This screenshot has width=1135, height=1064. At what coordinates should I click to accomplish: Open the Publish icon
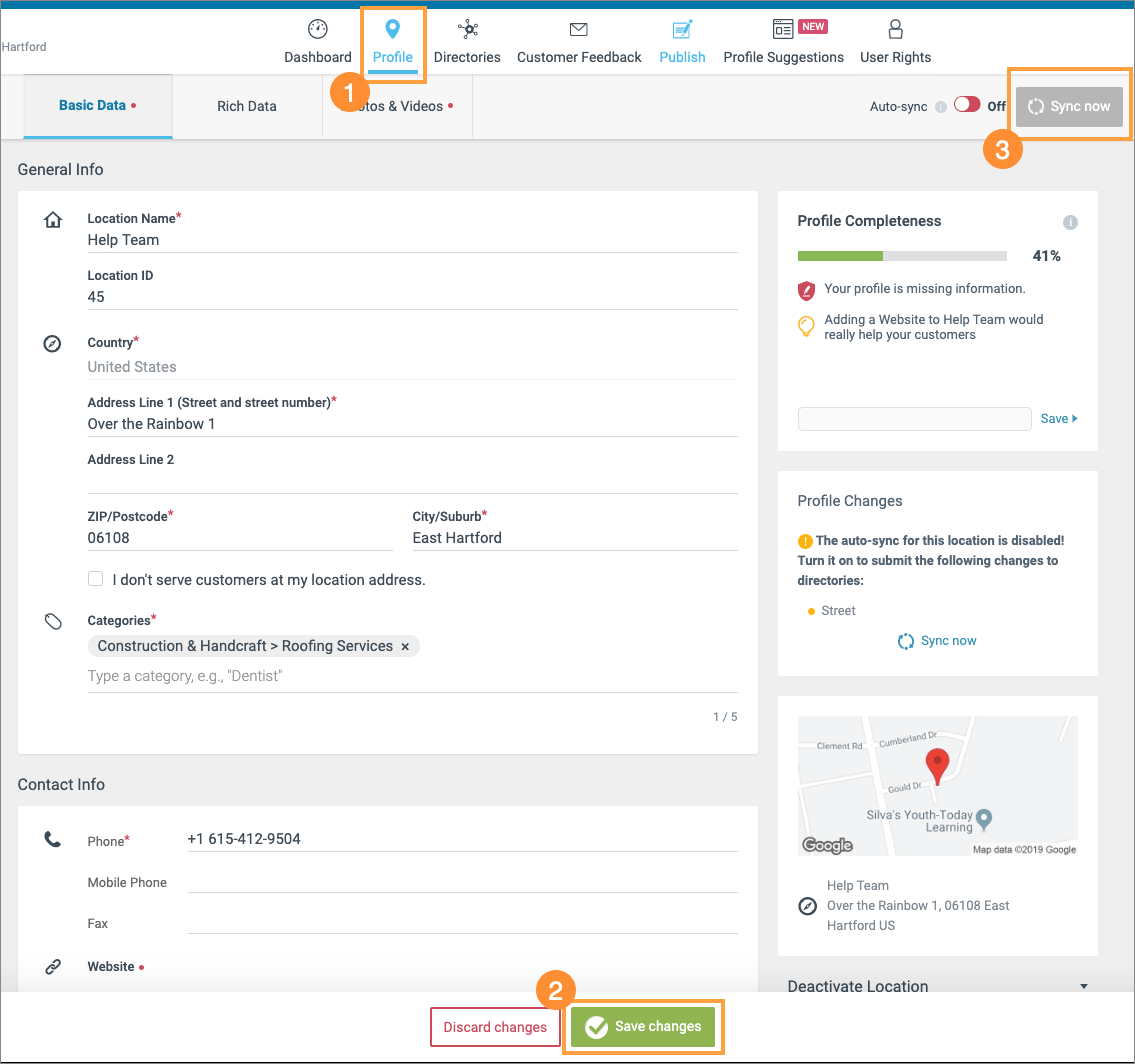pyautogui.click(x=682, y=30)
